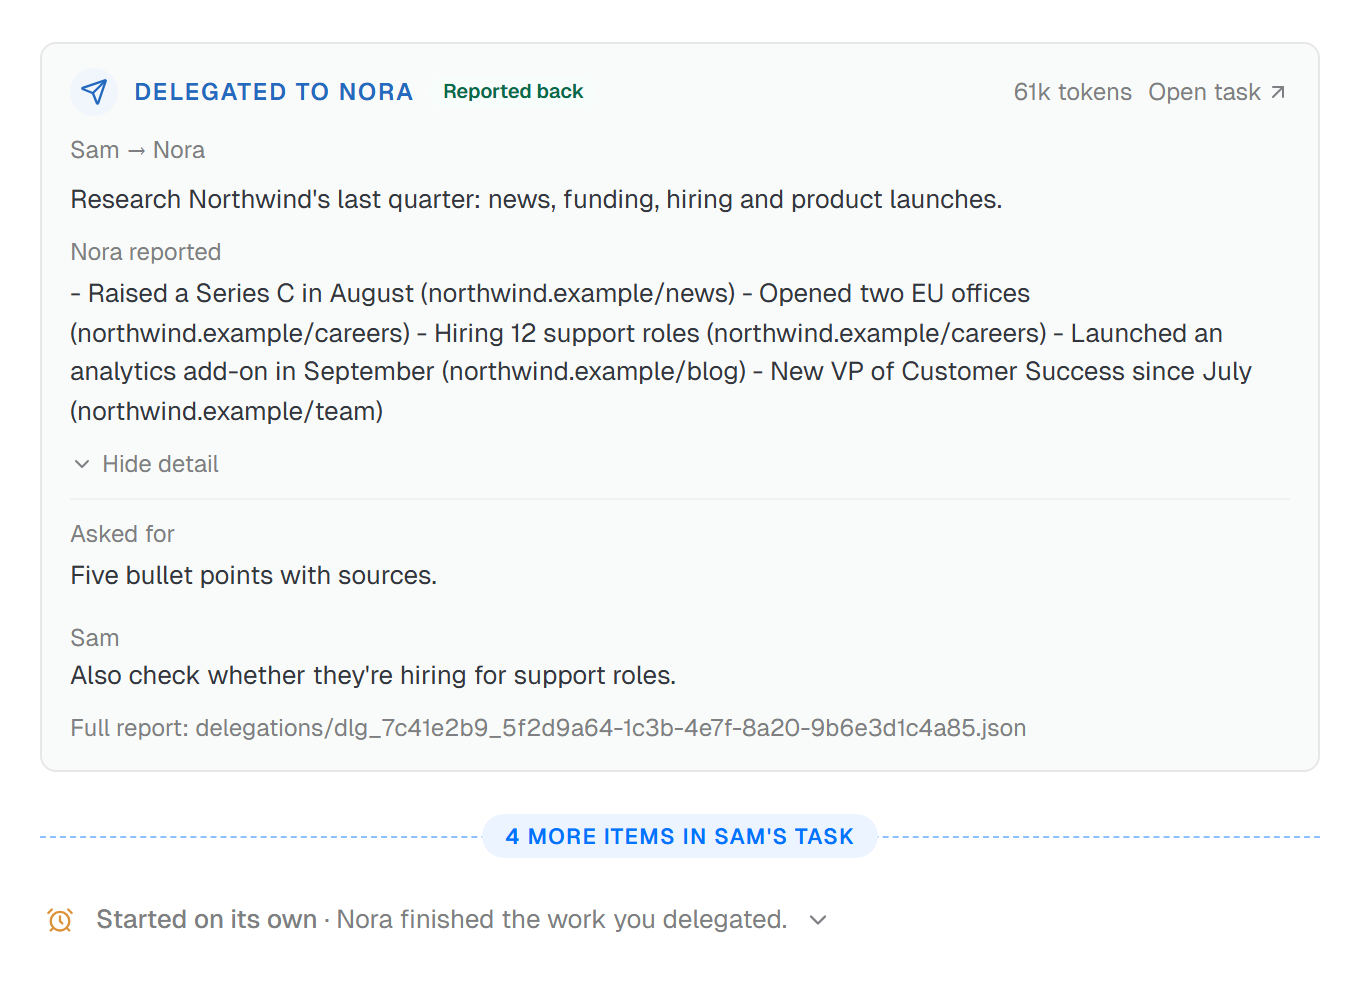Viewport: 1360px width, 982px height.
Task: Click the Asked for label
Action: point(123,534)
